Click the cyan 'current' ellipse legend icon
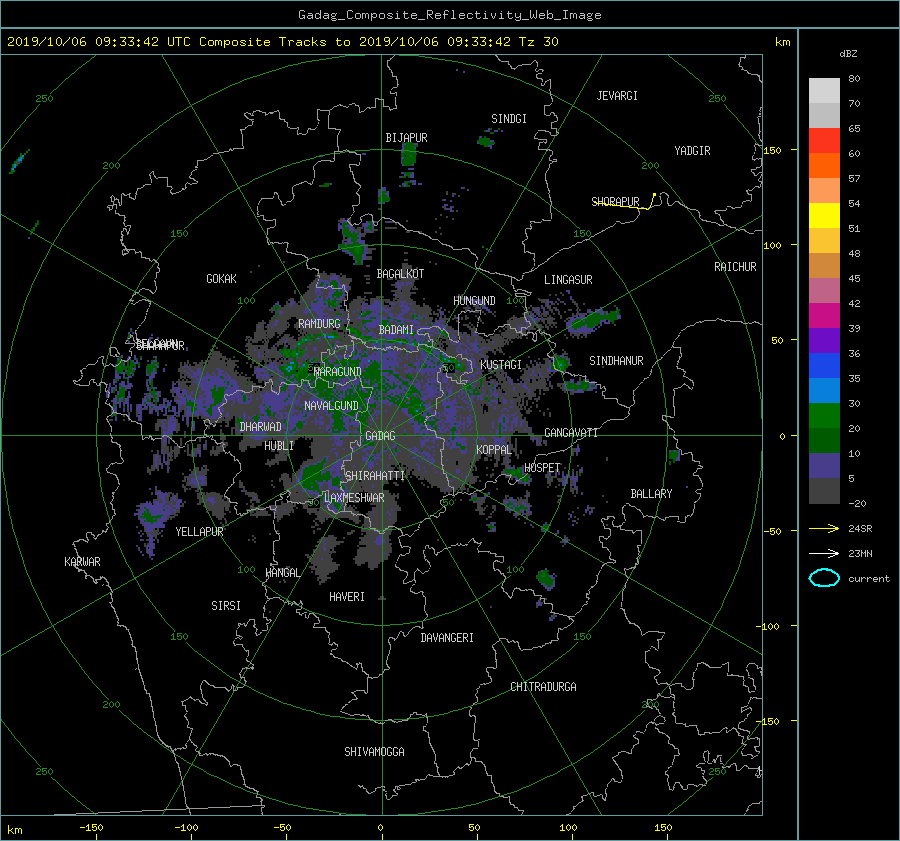The width and height of the screenshot is (900, 841). pyautogui.click(x=824, y=578)
